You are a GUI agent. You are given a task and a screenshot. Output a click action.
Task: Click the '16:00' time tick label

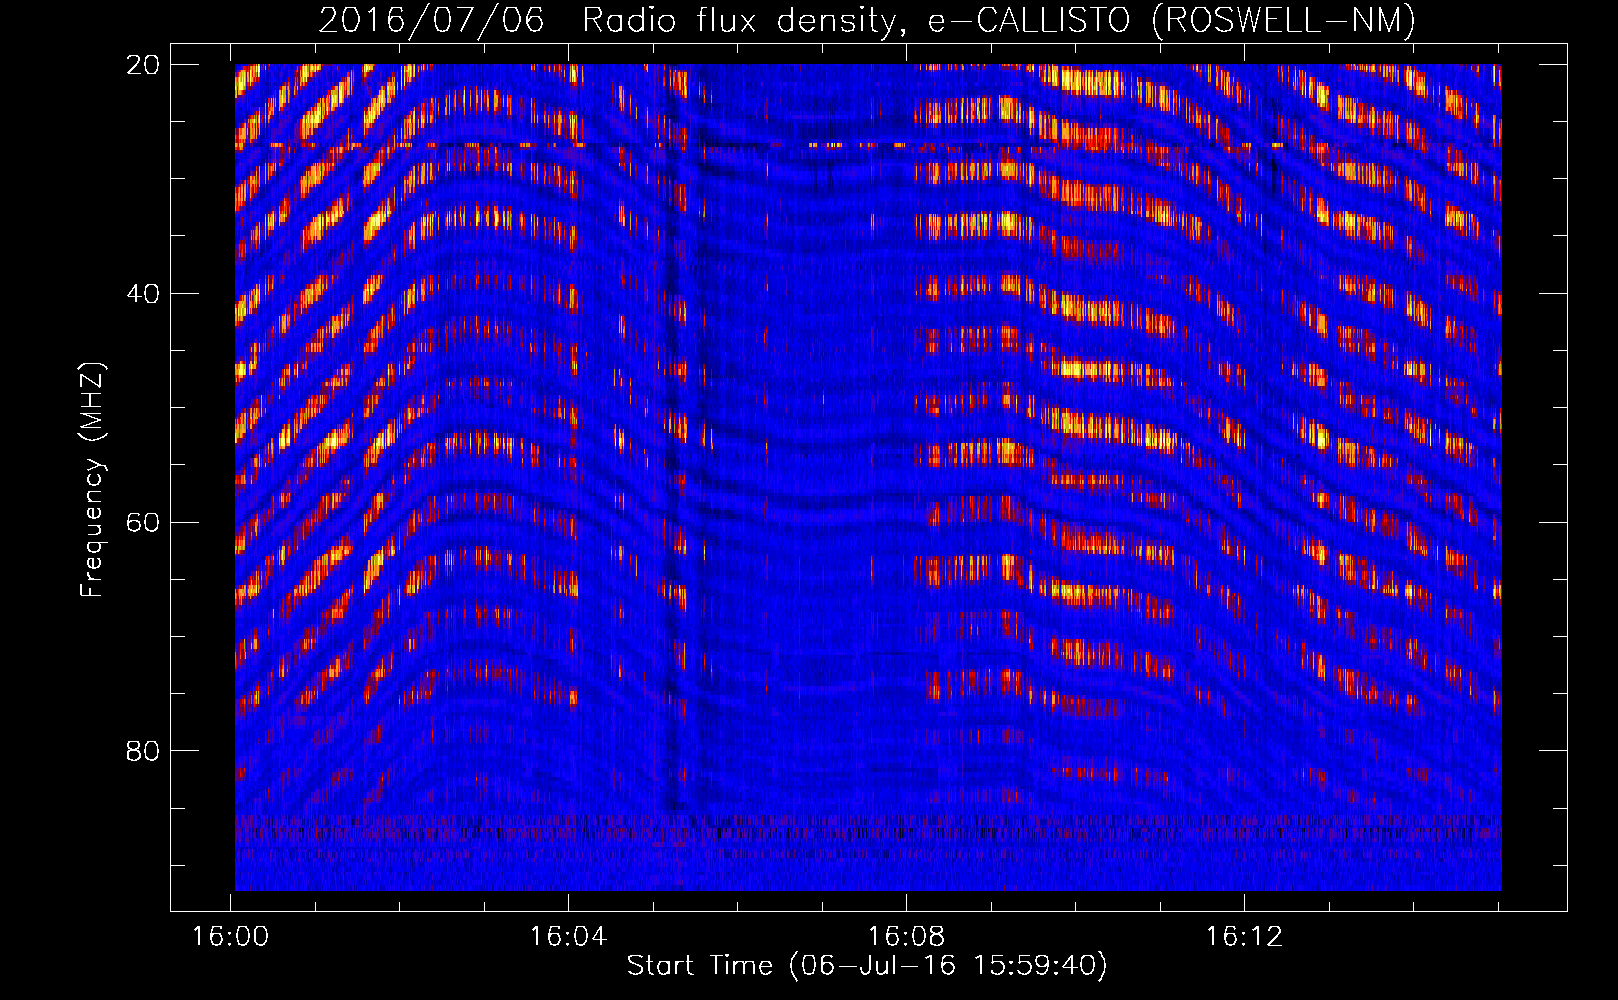[x=231, y=937]
